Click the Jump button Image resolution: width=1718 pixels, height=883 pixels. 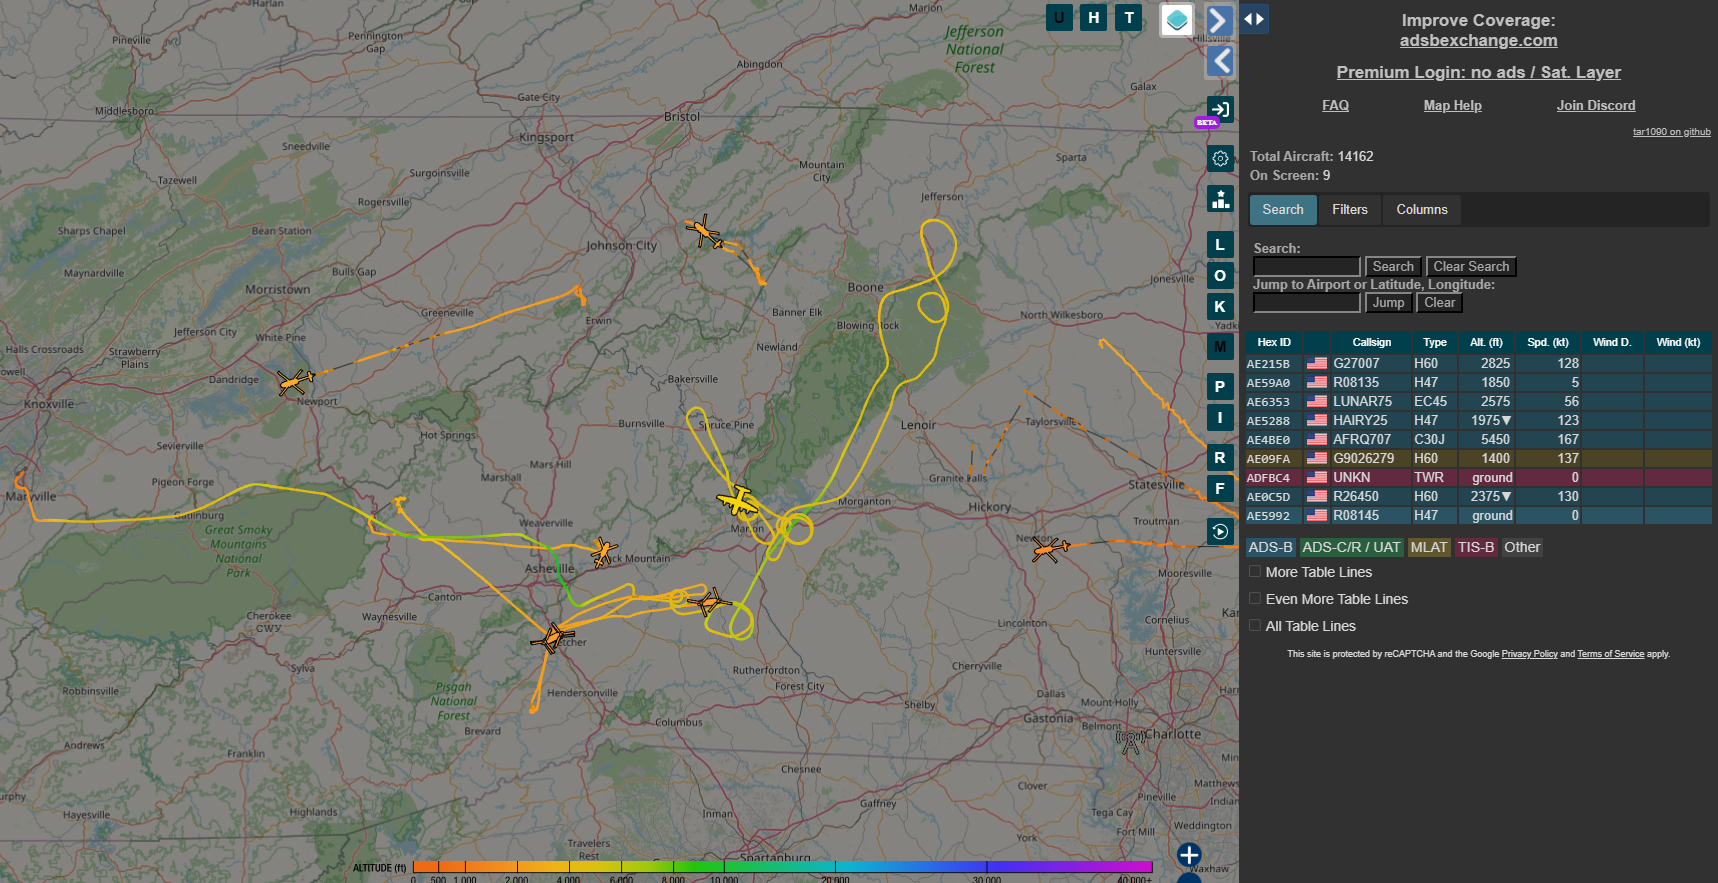pos(1388,302)
